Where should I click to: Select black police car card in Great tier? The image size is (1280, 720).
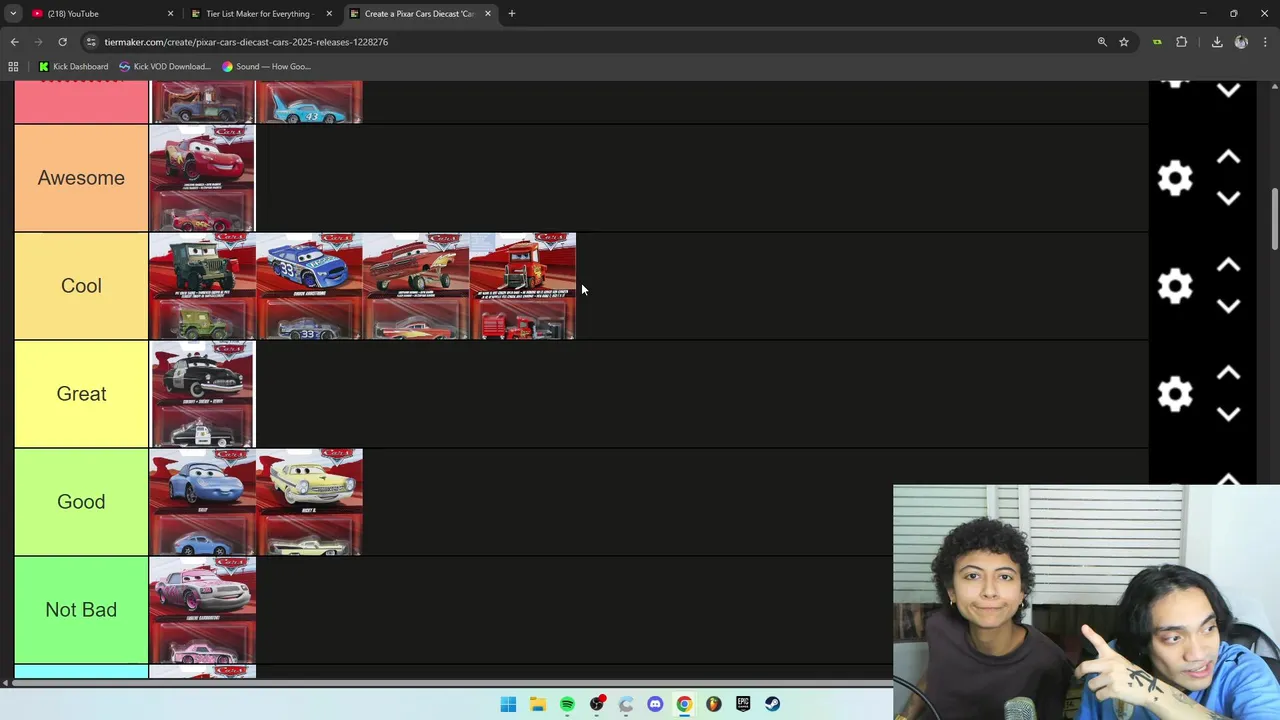(202, 394)
